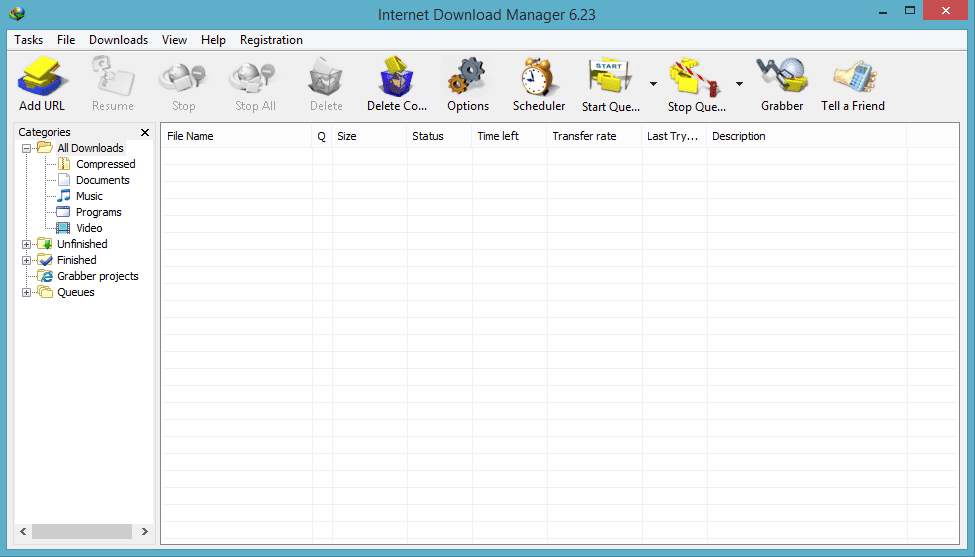Select the Video category label
This screenshot has height=557, width=975.
pyautogui.click(x=89, y=228)
